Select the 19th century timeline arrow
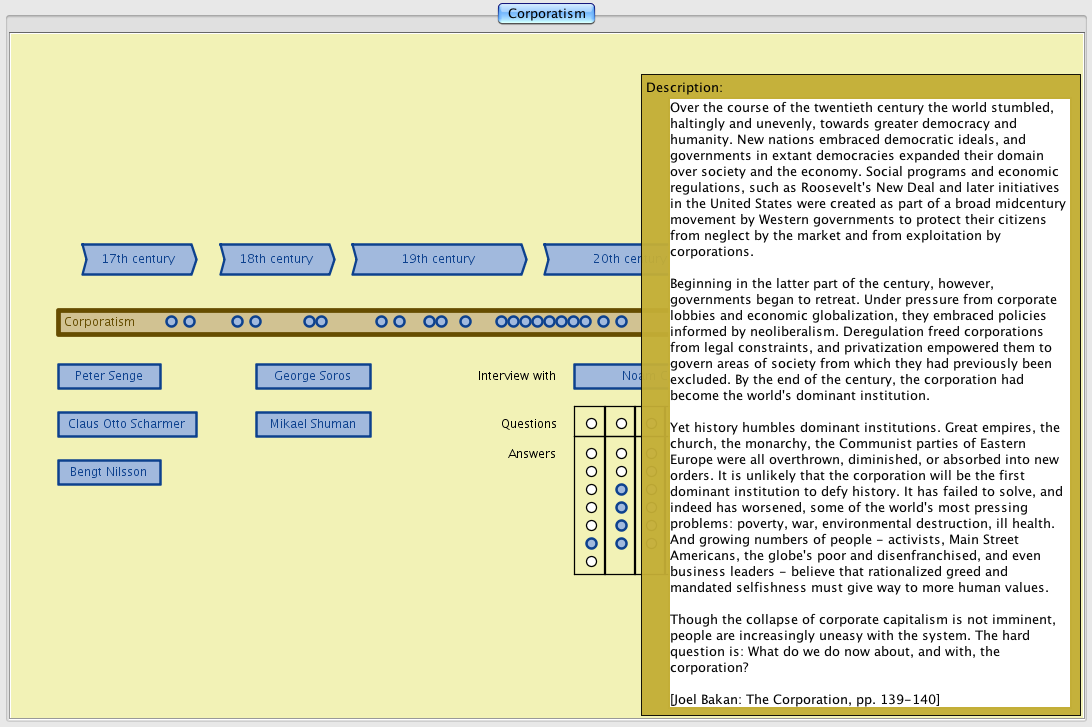The width and height of the screenshot is (1092, 727). (x=438, y=259)
